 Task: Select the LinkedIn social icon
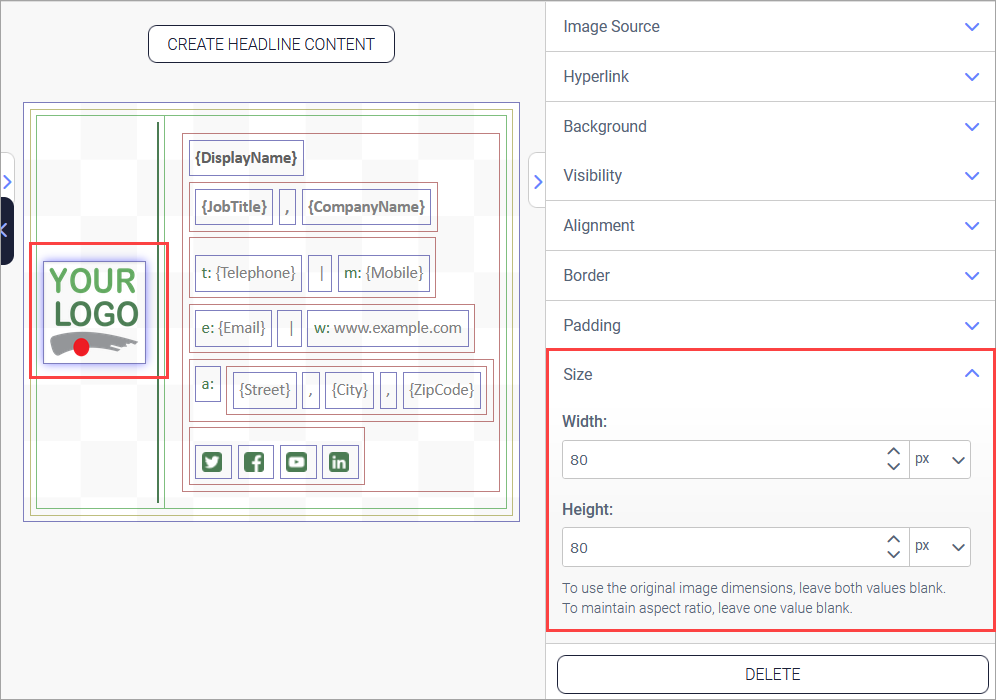[x=340, y=462]
